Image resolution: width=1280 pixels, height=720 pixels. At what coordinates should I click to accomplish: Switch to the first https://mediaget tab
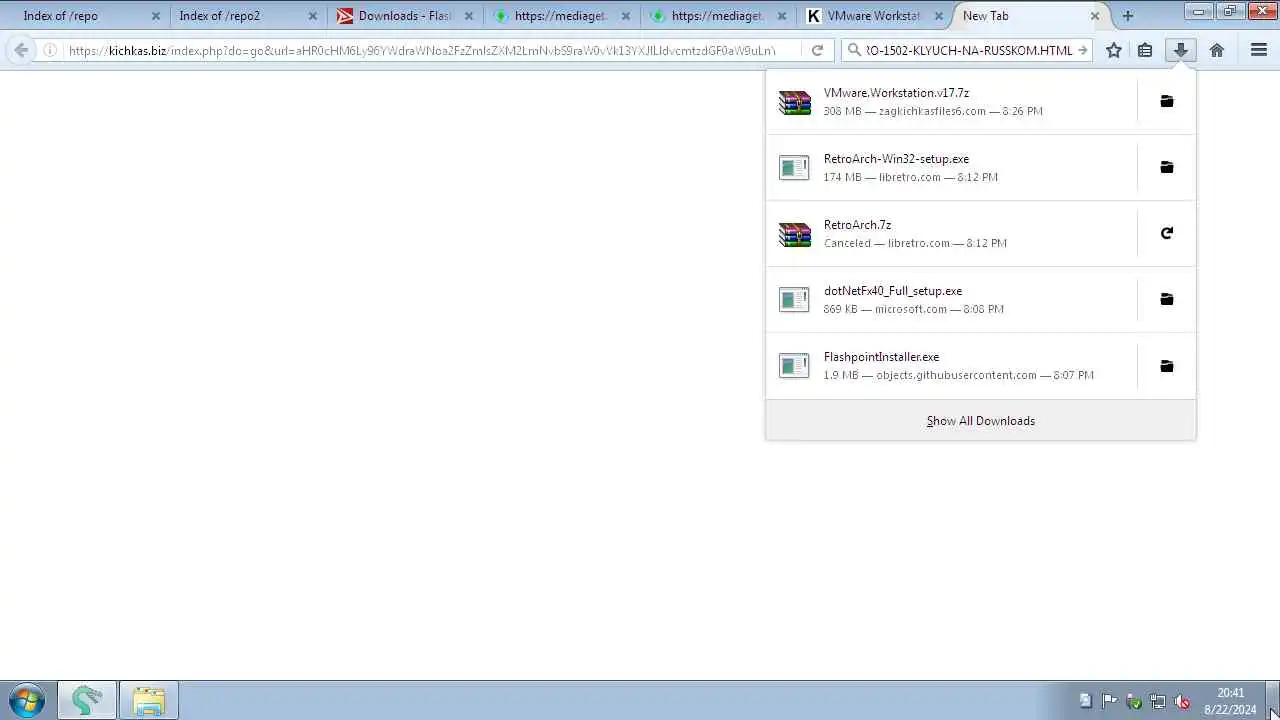click(561, 16)
